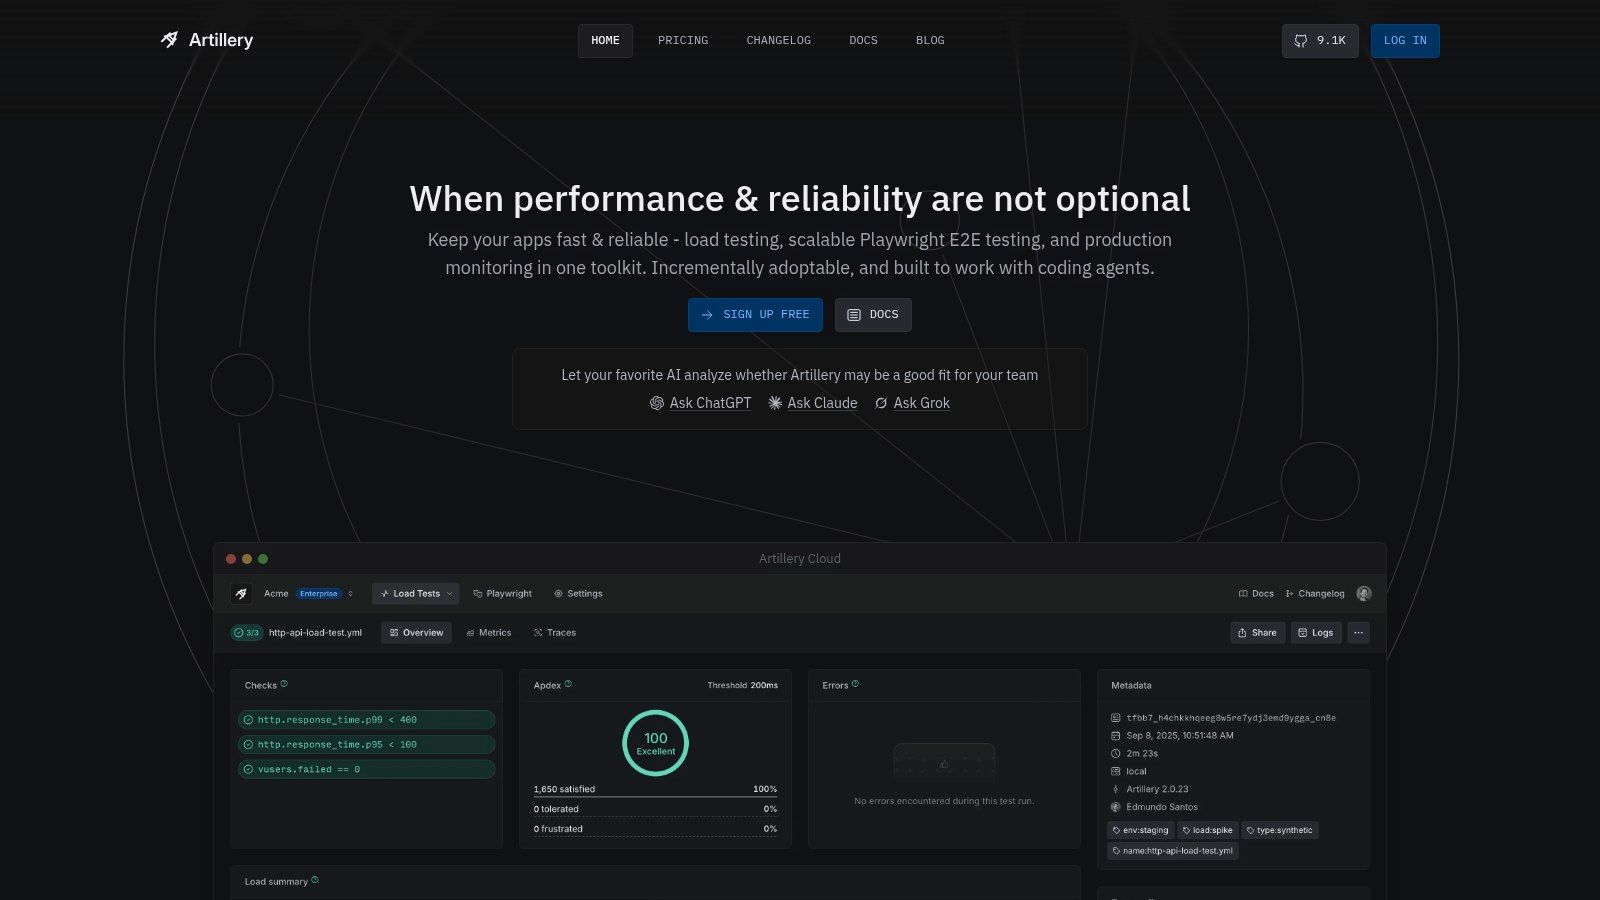Click the info icon next to Load summary
Screen dimensions: 1600x900
pos(315,880)
